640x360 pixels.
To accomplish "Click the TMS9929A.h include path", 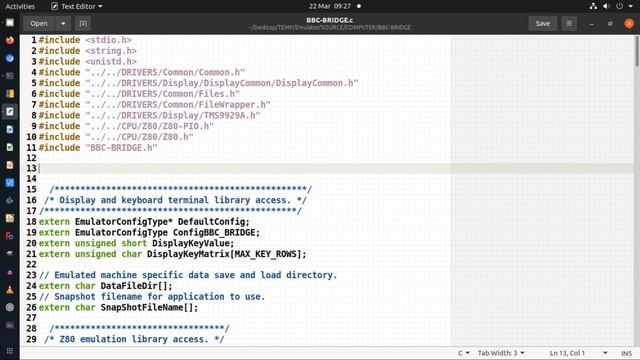I will click(x=173, y=115).
